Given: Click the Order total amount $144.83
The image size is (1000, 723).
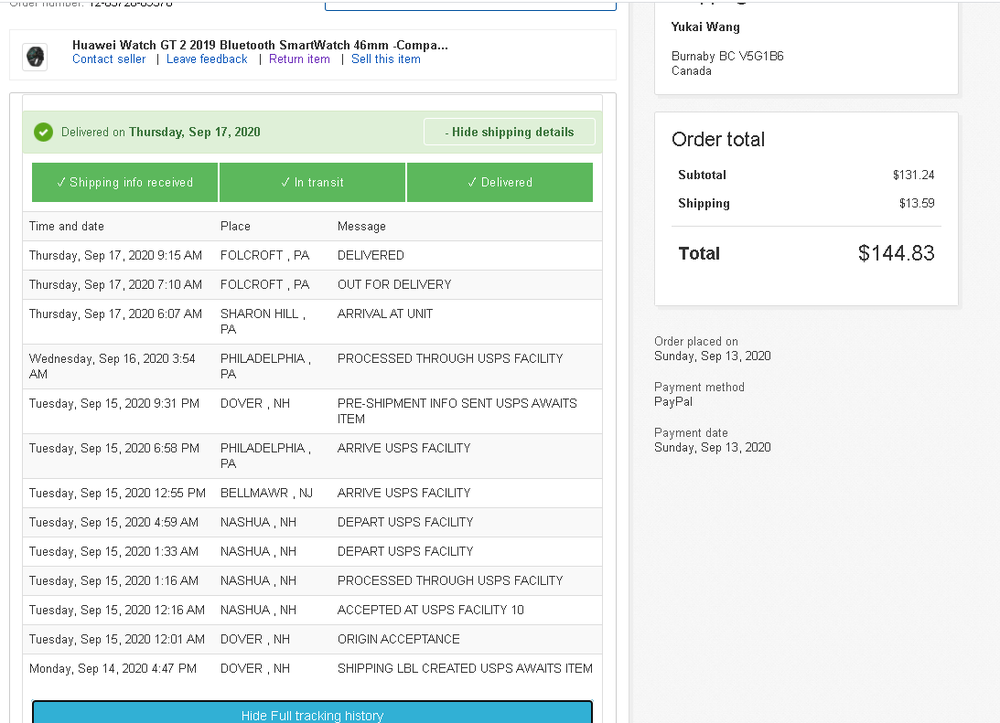Looking at the screenshot, I should coord(895,253).
